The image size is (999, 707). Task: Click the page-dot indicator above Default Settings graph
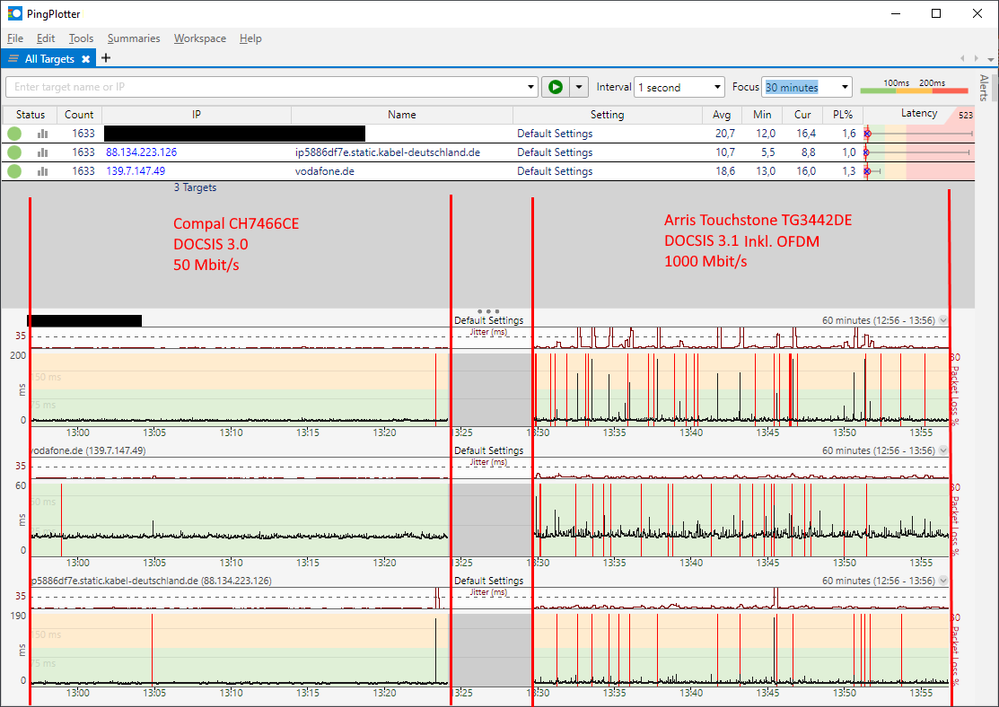pyautogui.click(x=486, y=311)
